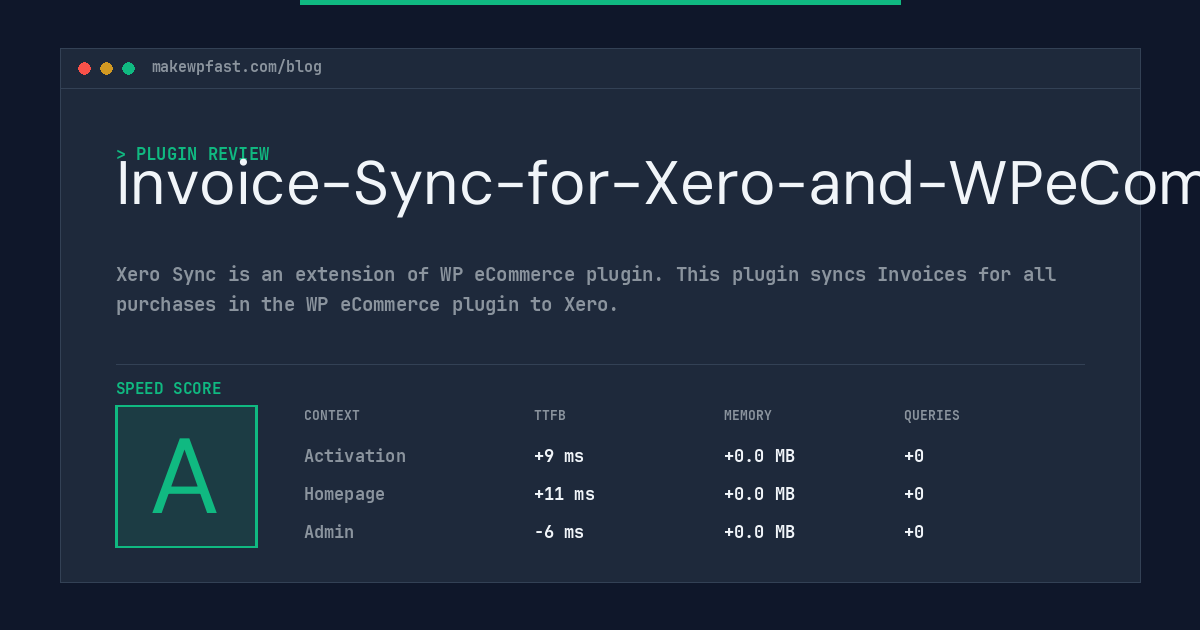
Task: Click the Homepage queries +0 value
Action: (x=914, y=494)
